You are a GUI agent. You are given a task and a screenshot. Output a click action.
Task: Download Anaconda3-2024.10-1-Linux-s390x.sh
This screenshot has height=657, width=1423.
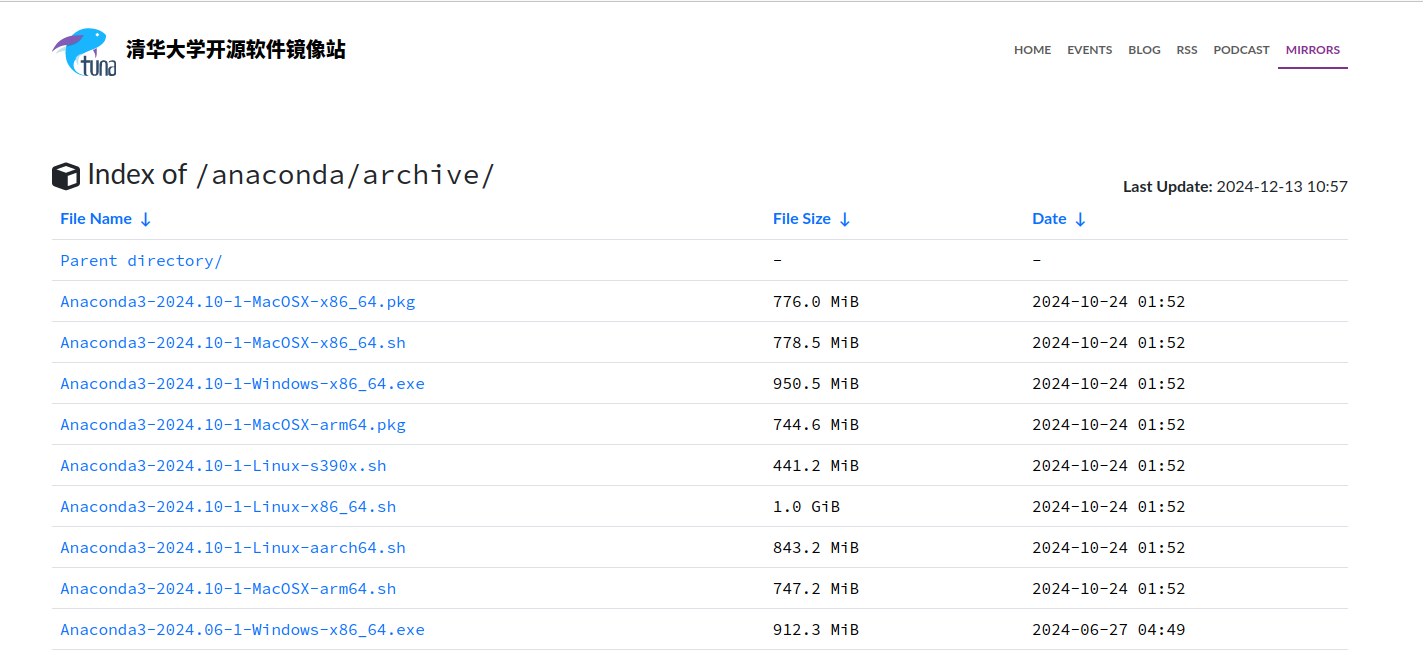pyautogui.click(x=223, y=465)
